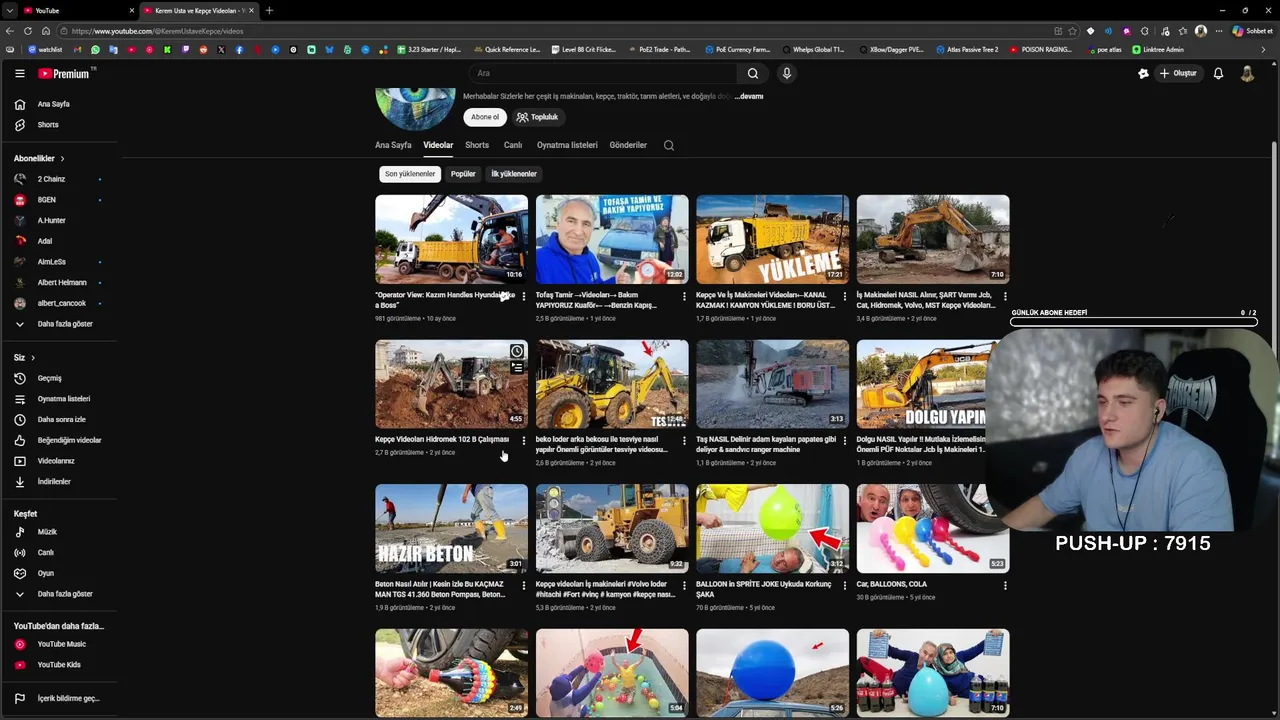This screenshot has width=1280, height=720.
Task: Click the channel search magnifier icon
Action: click(669, 145)
